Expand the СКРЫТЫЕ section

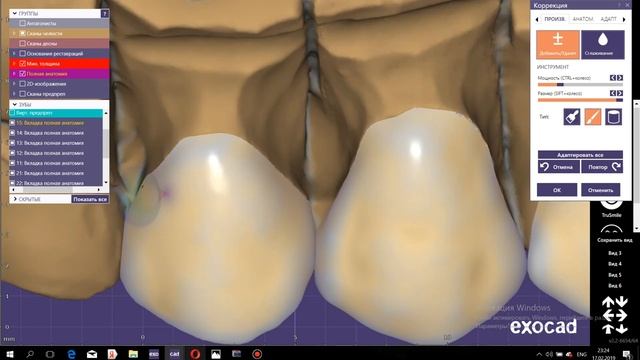(15, 199)
